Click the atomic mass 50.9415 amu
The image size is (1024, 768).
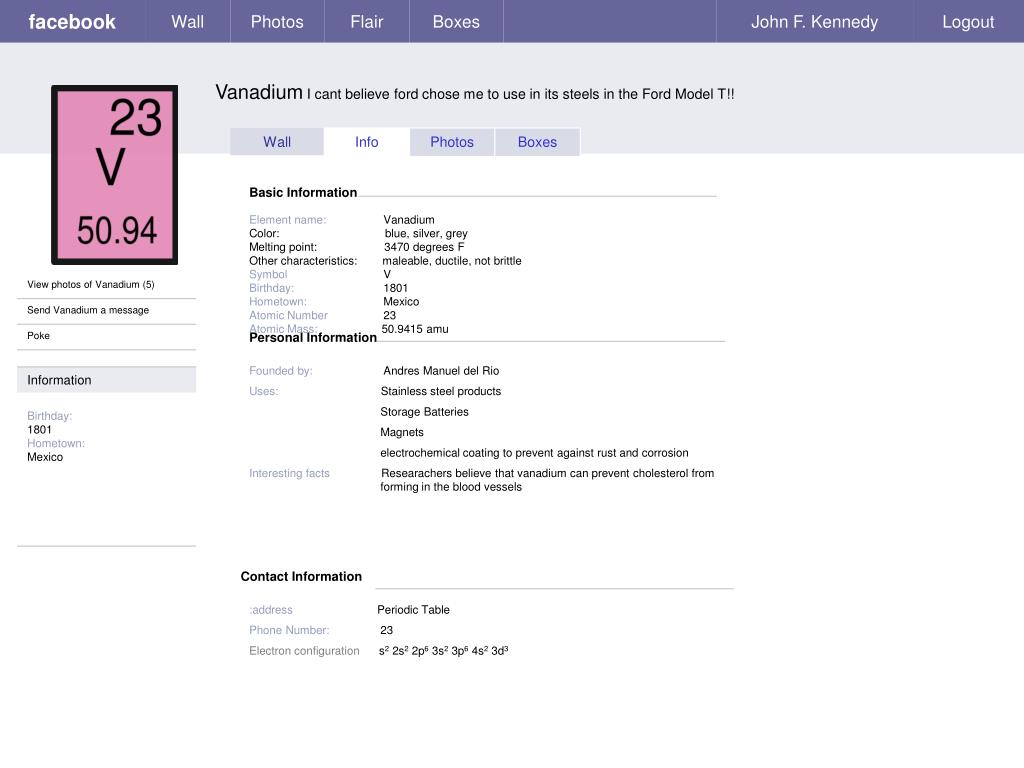coord(415,329)
